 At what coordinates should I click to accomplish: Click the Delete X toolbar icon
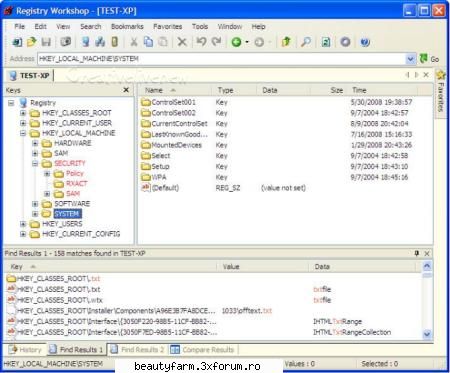(x=182, y=42)
